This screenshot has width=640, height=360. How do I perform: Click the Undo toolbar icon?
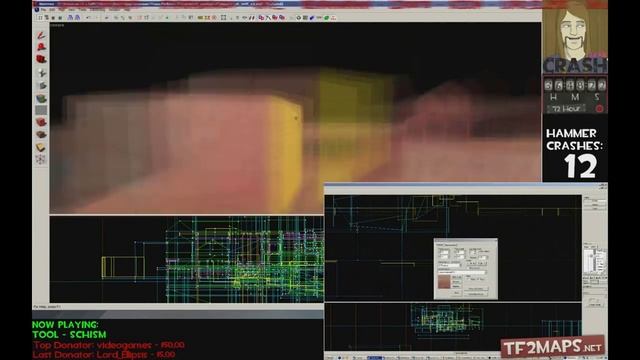click(x=88, y=18)
